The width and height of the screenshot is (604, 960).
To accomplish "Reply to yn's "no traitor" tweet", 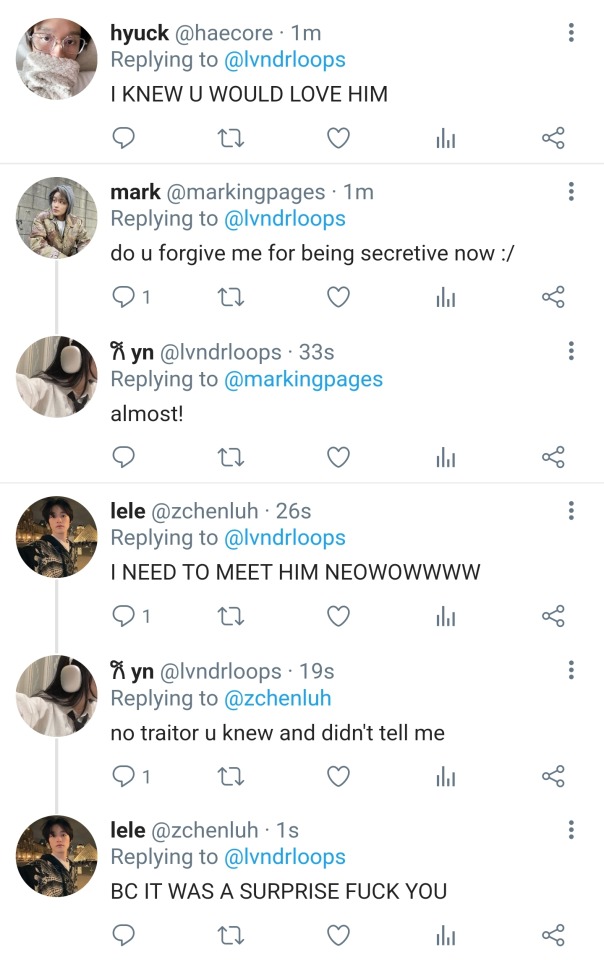I will click(123, 776).
